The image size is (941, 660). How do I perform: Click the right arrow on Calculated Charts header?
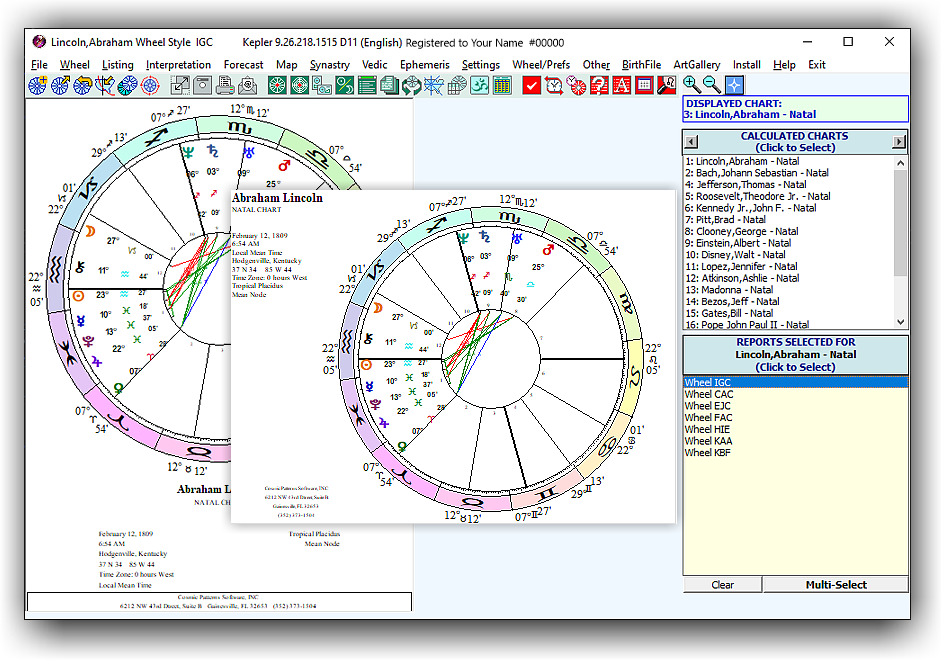click(x=898, y=142)
